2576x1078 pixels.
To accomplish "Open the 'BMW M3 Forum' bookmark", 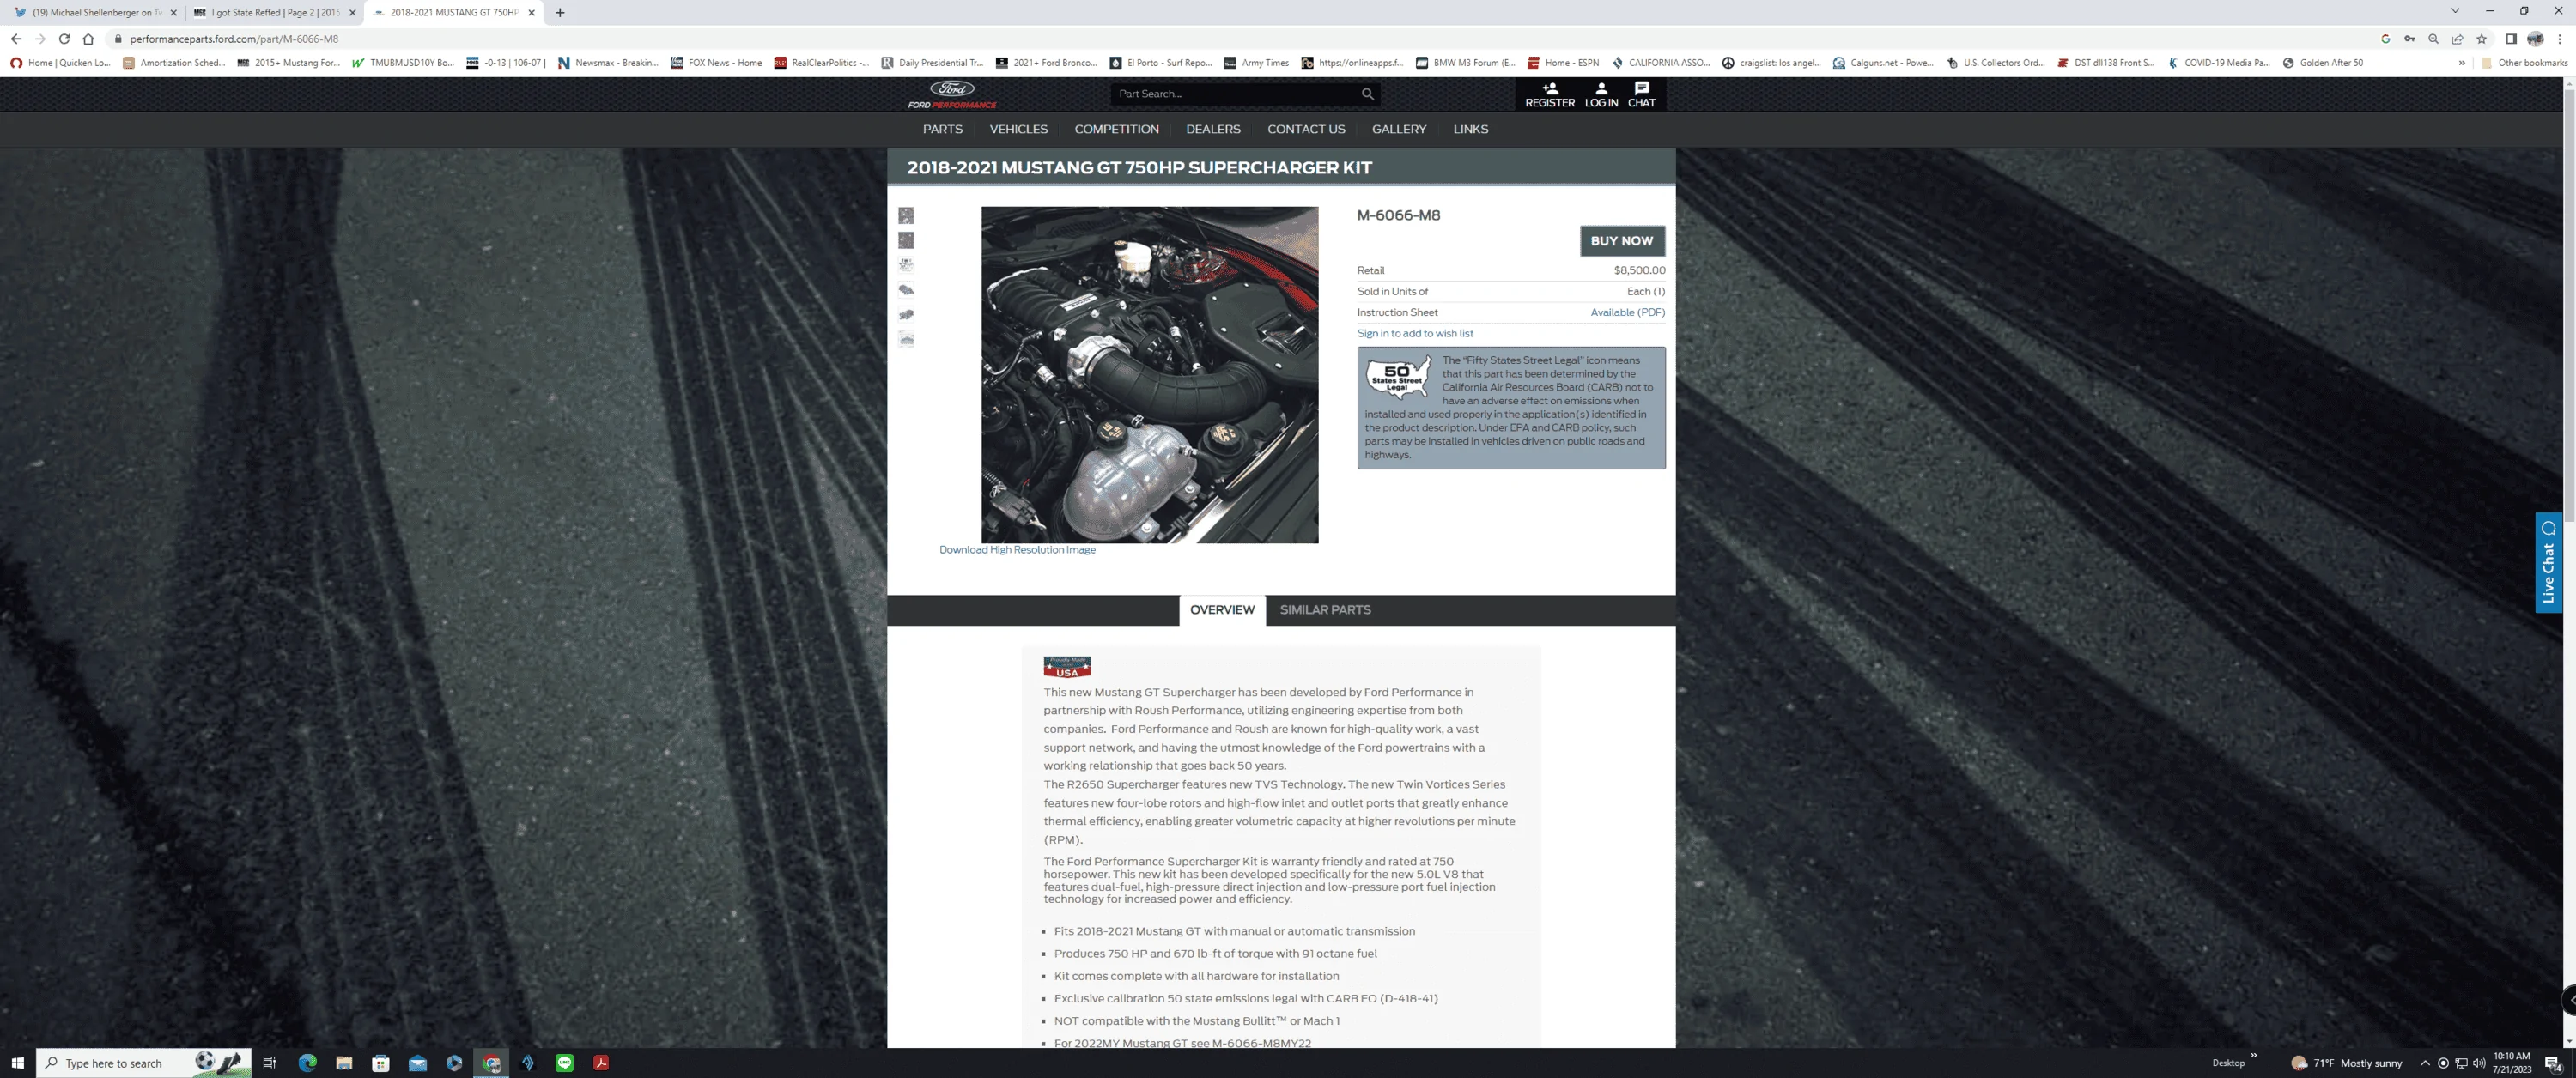I will point(1465,63).
